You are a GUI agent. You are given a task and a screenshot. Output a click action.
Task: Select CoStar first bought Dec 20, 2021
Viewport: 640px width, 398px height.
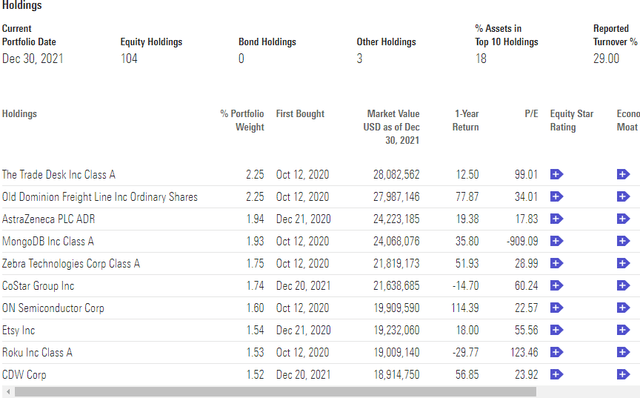tap(303, 286)
